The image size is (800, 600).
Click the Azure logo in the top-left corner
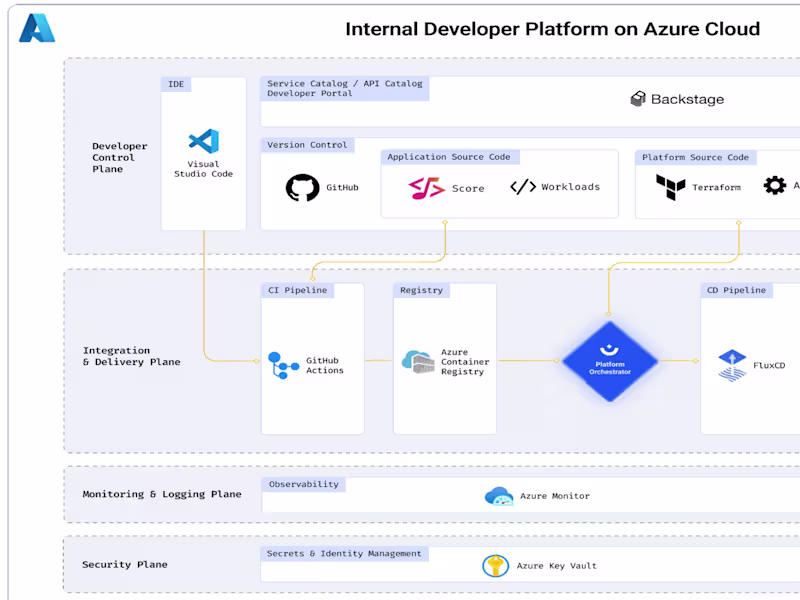coord(38,27)
